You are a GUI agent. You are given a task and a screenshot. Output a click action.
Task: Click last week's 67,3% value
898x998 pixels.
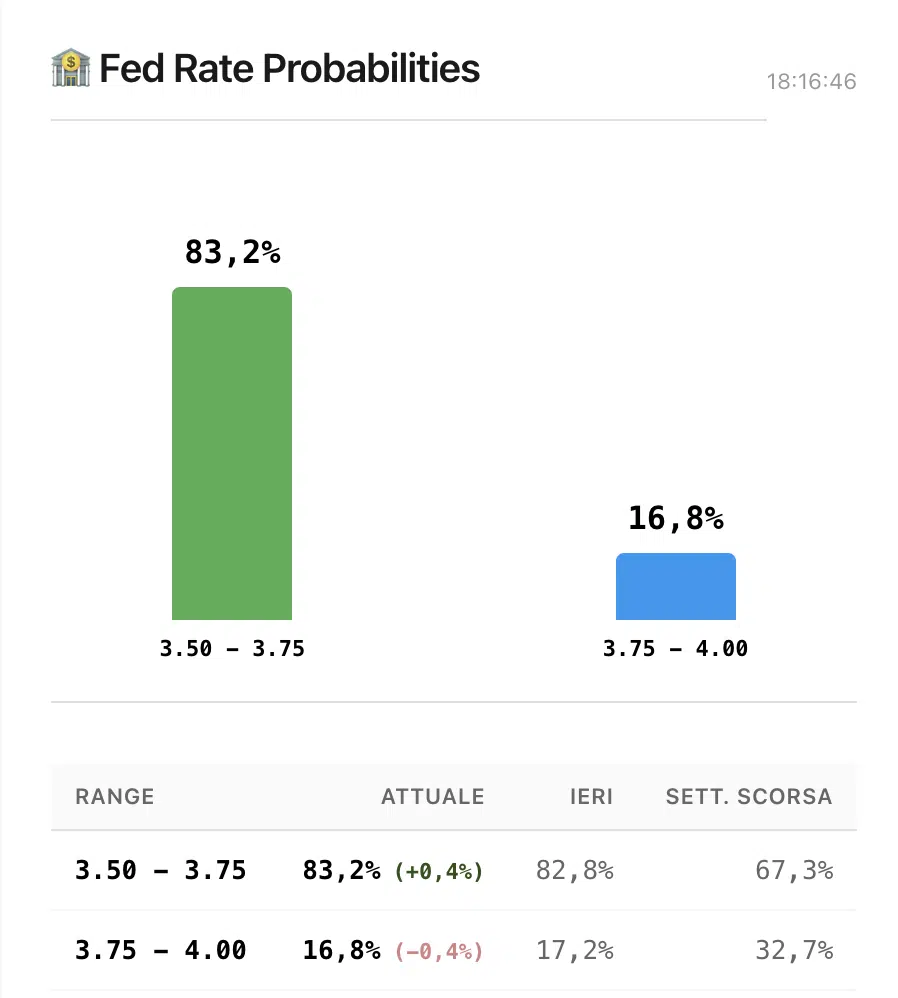coord(794,871)
